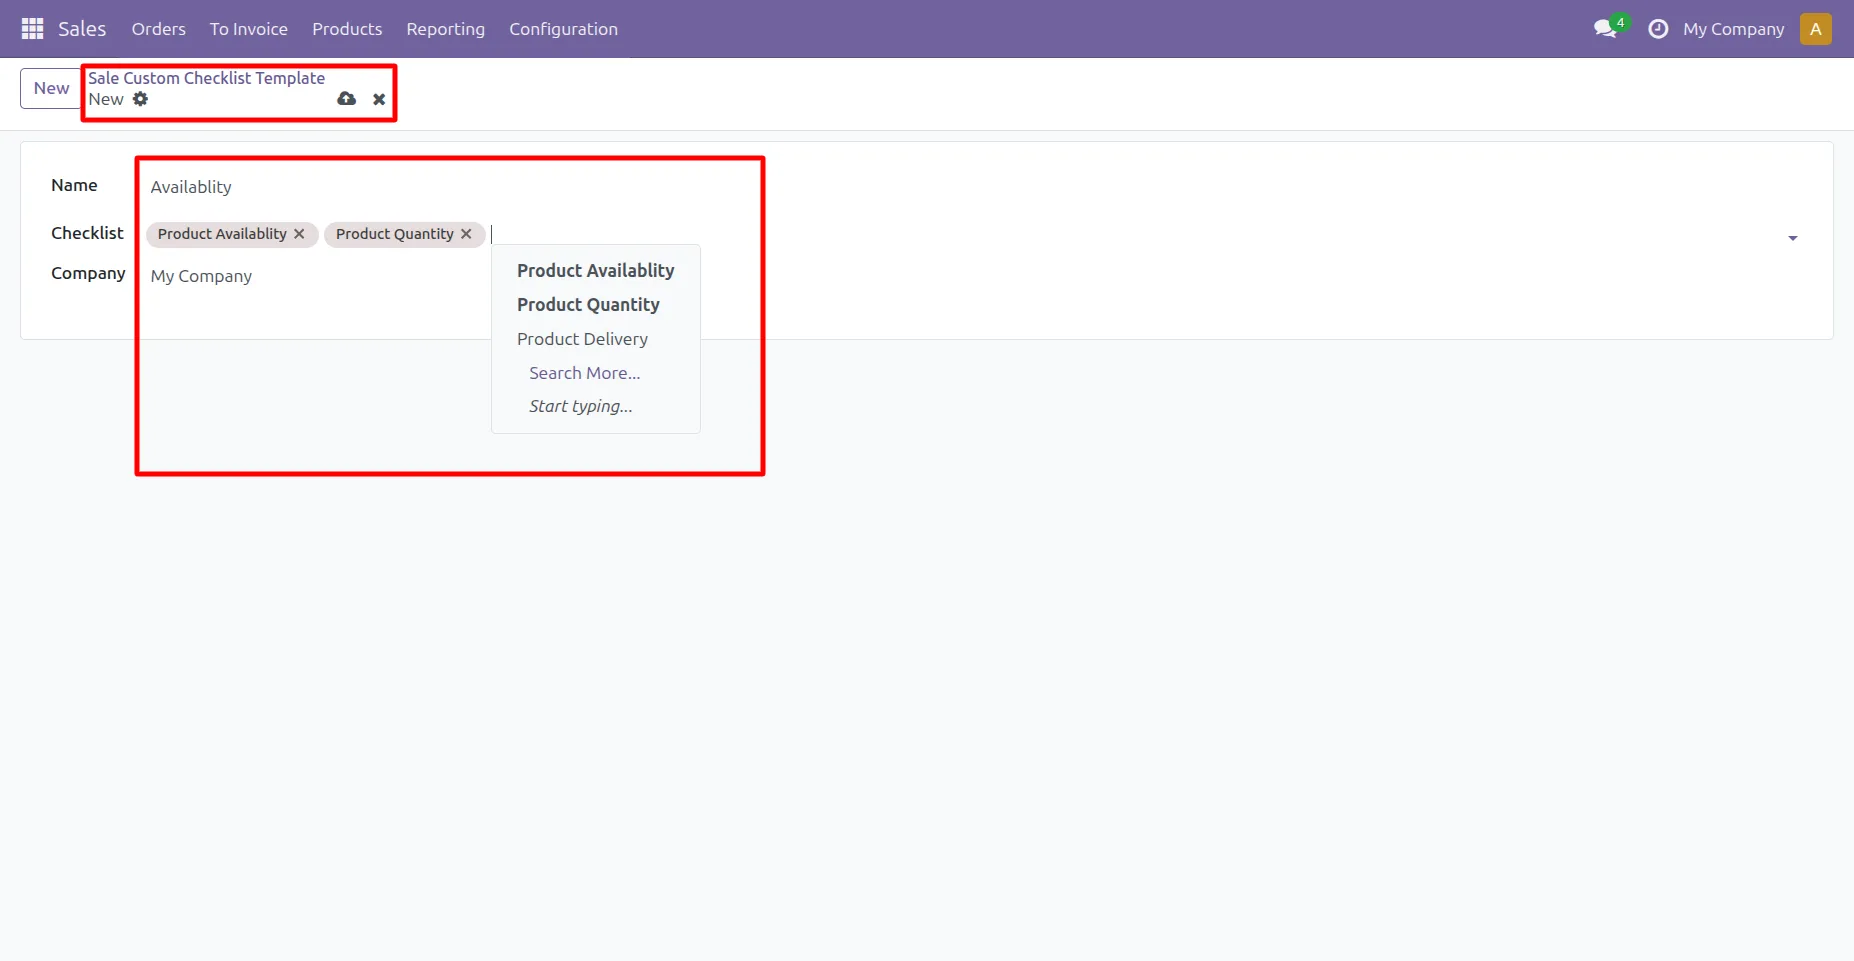Open the Reporting menu
This screenshot has height=961, width=1854.
click(445, 29)
